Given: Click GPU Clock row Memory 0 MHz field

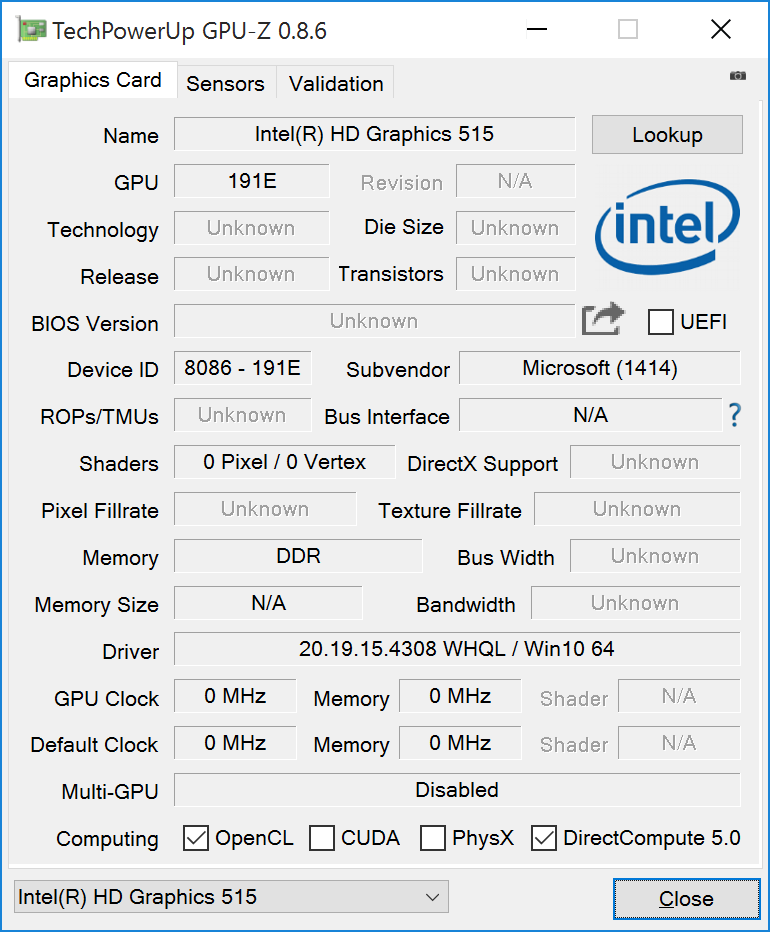Looking at the screenshot, I should point(460,695).
